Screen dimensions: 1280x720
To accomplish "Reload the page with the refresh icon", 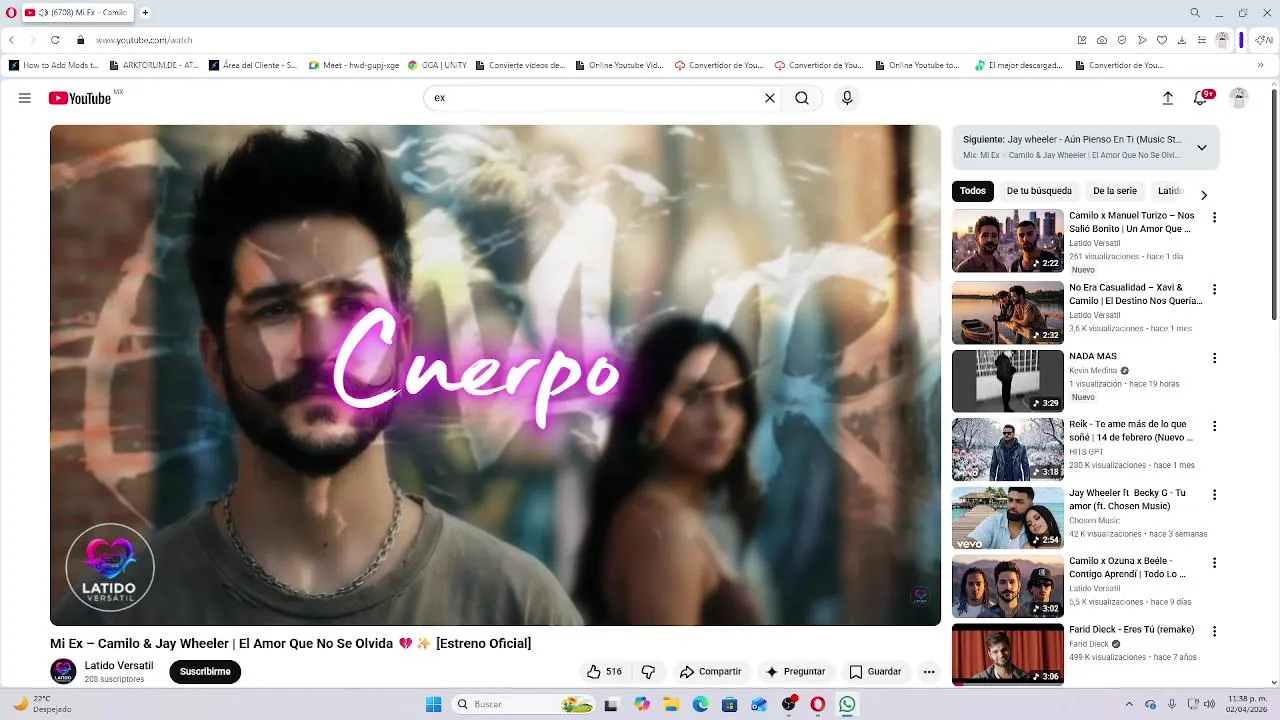I will 55,40.
